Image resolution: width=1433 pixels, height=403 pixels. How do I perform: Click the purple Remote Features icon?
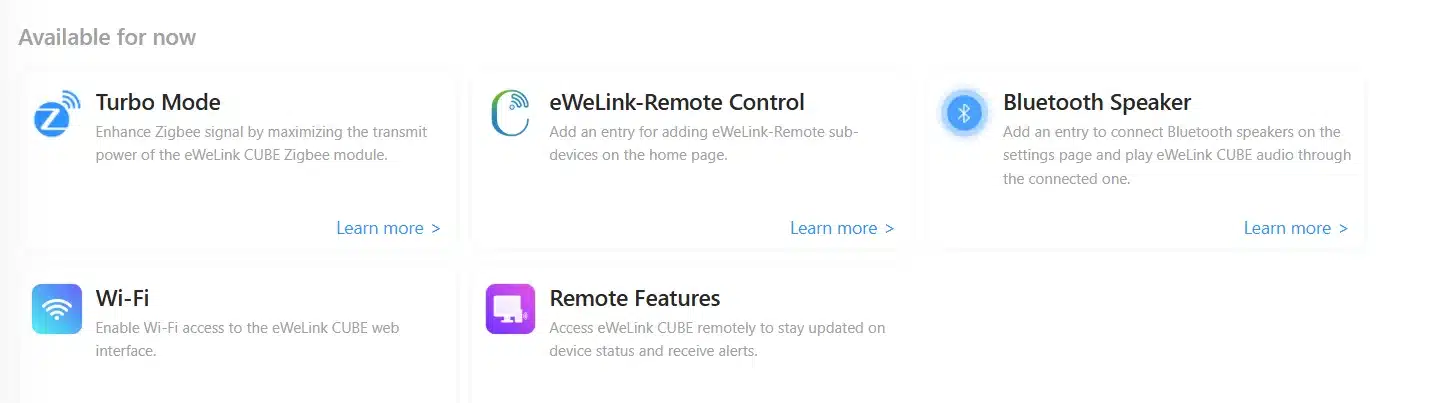pos(510,309)
